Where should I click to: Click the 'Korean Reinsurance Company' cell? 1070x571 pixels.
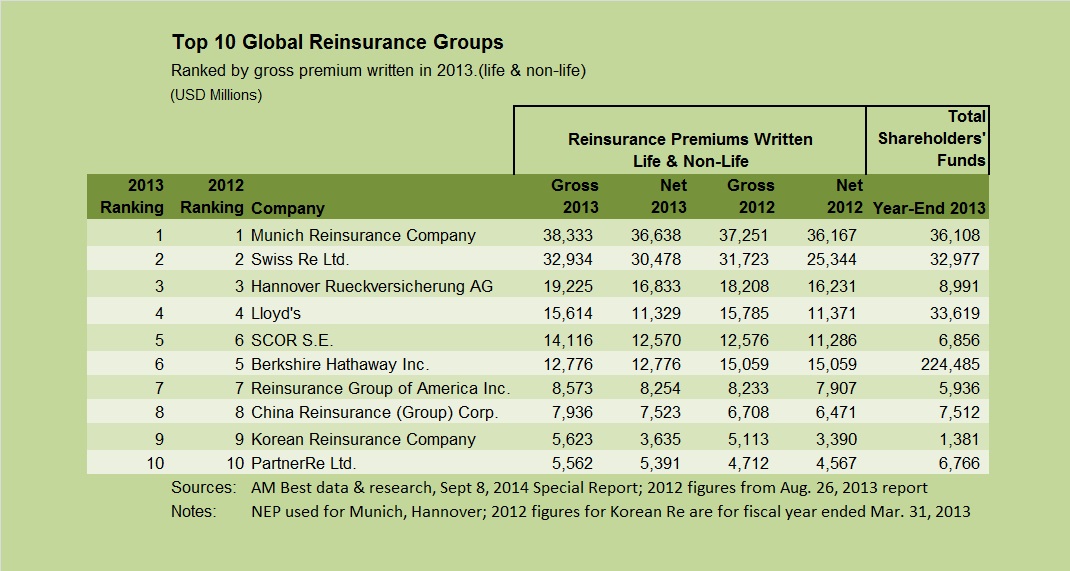click(363, 439)
